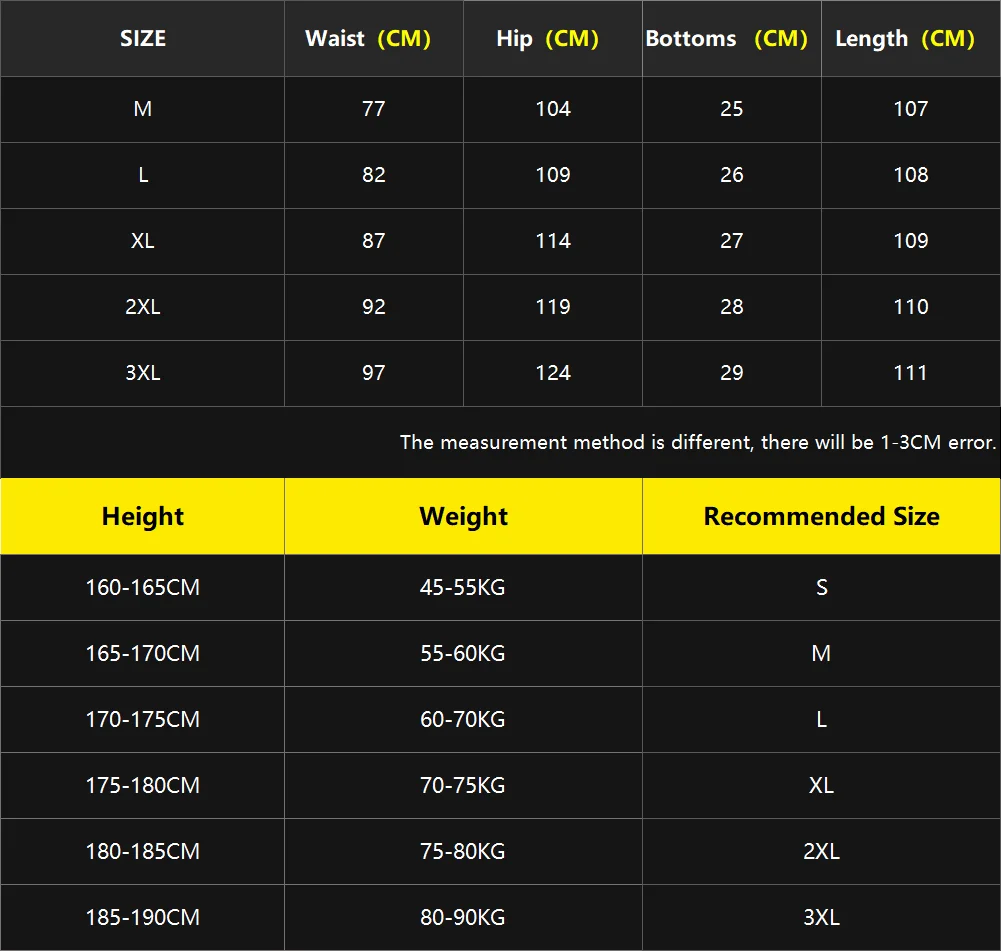Click recommended size S
Screen dimensions: 1001x951
pos(822,588)
